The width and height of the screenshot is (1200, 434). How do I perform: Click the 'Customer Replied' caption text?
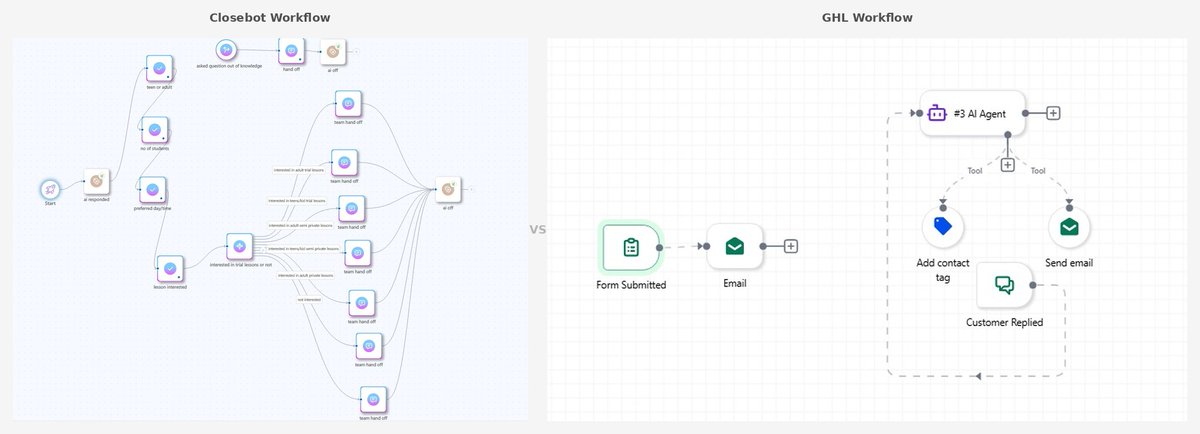(1004, 322)
